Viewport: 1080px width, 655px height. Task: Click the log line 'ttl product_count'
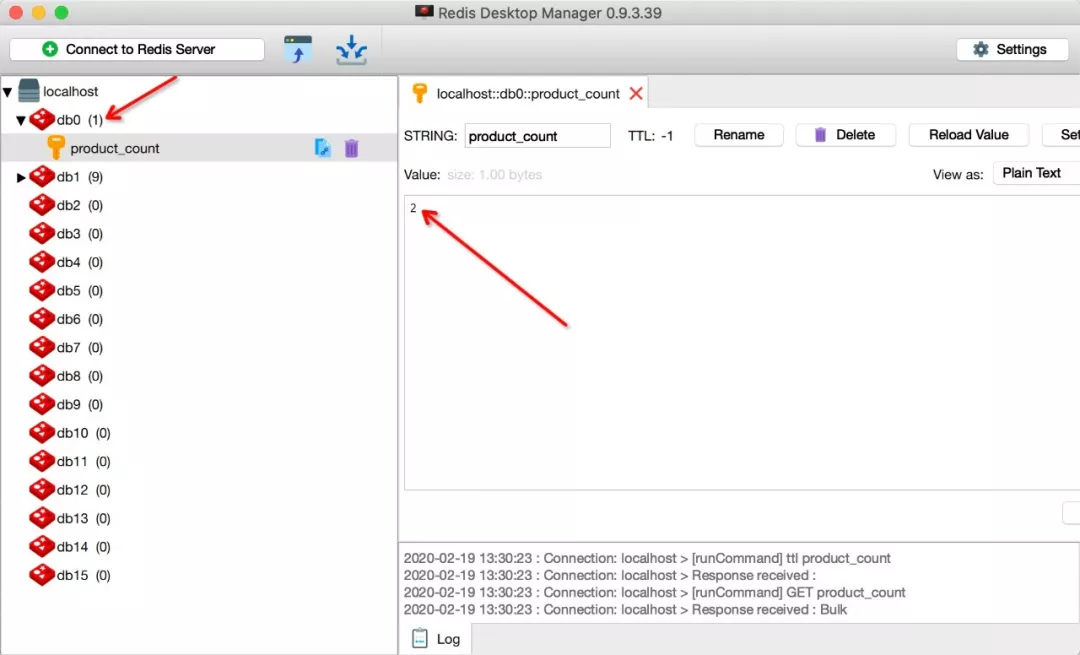647,558
